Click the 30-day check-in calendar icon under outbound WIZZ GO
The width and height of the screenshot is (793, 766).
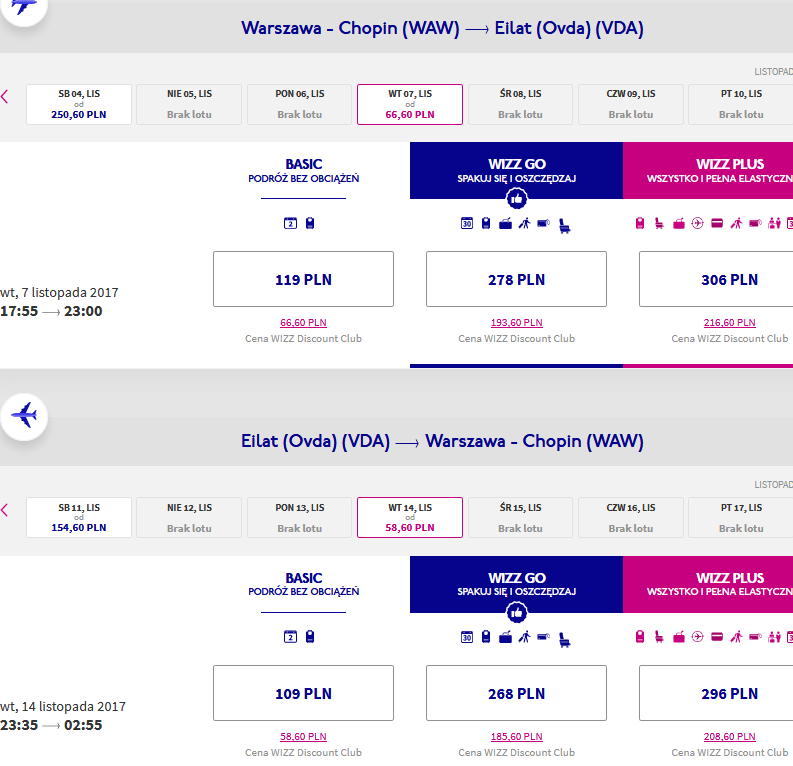click(467, 223)
